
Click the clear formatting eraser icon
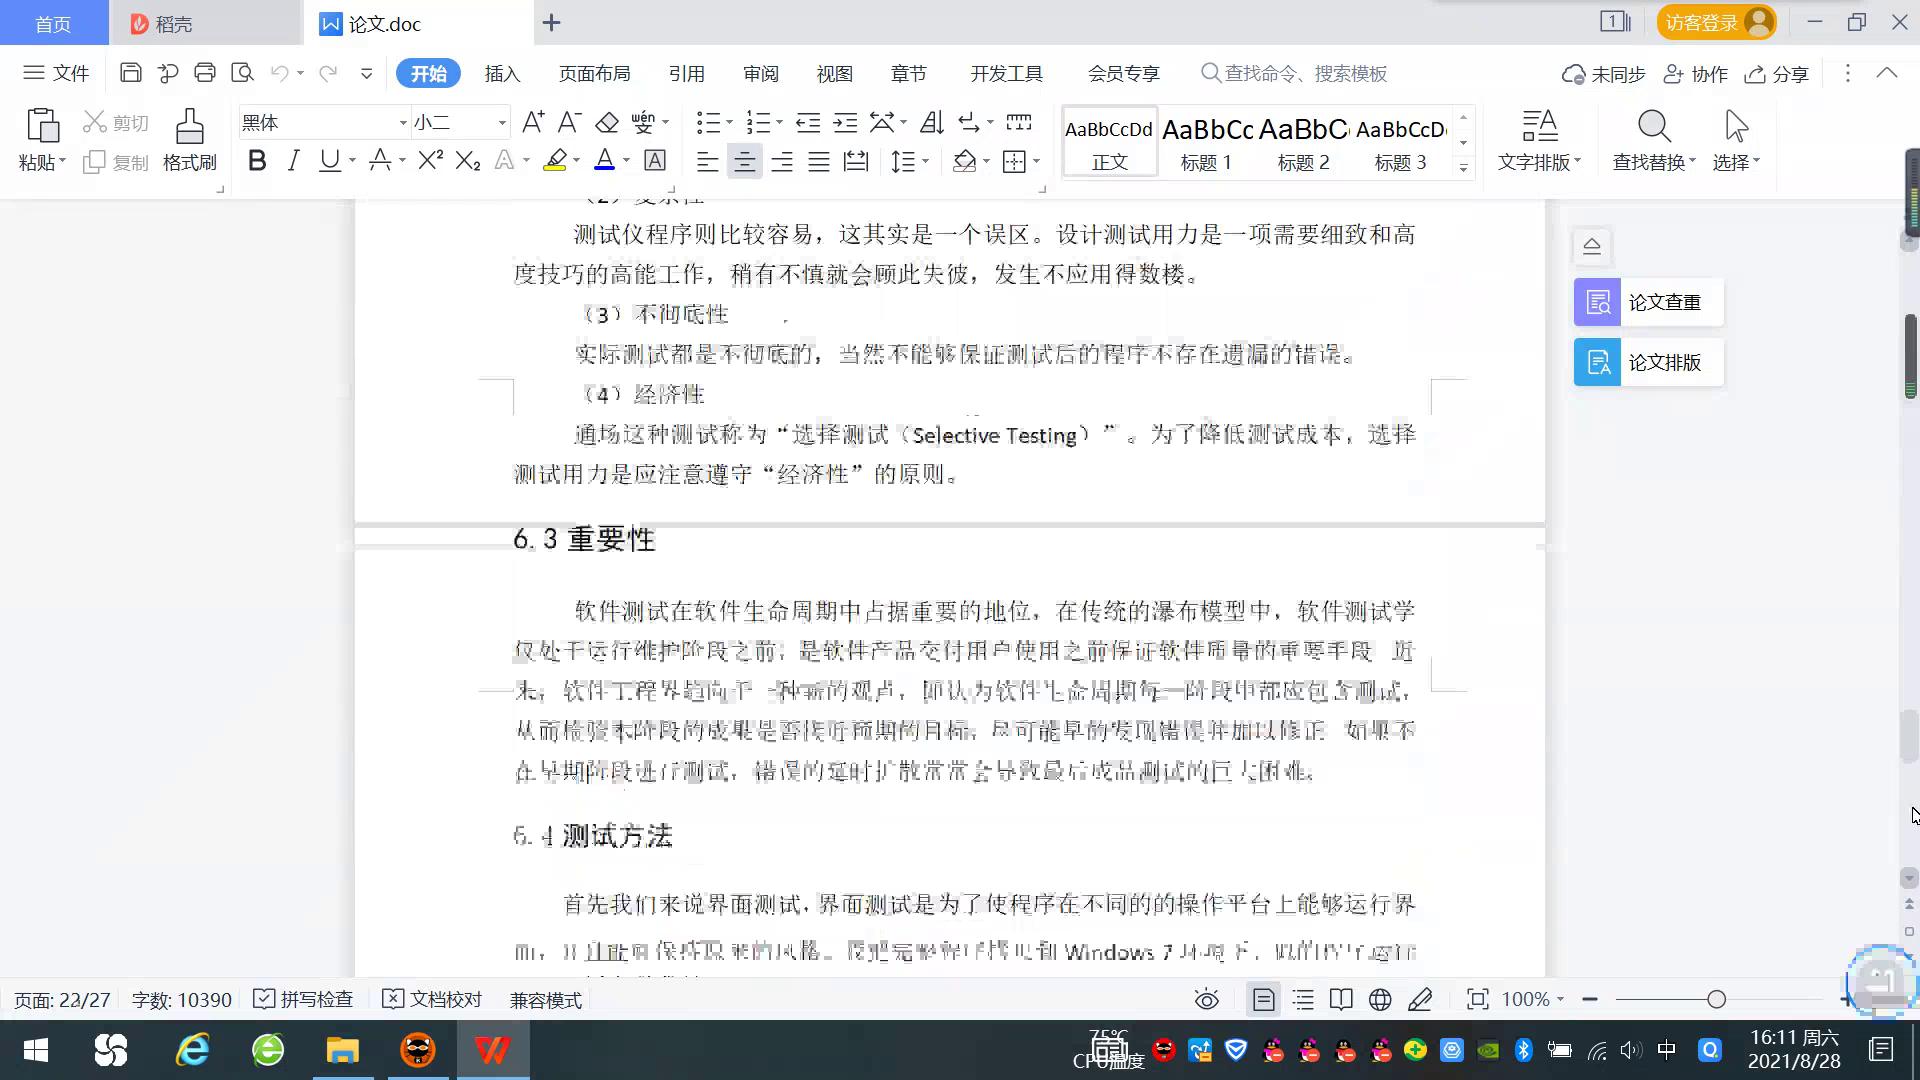tap(606, 123)
